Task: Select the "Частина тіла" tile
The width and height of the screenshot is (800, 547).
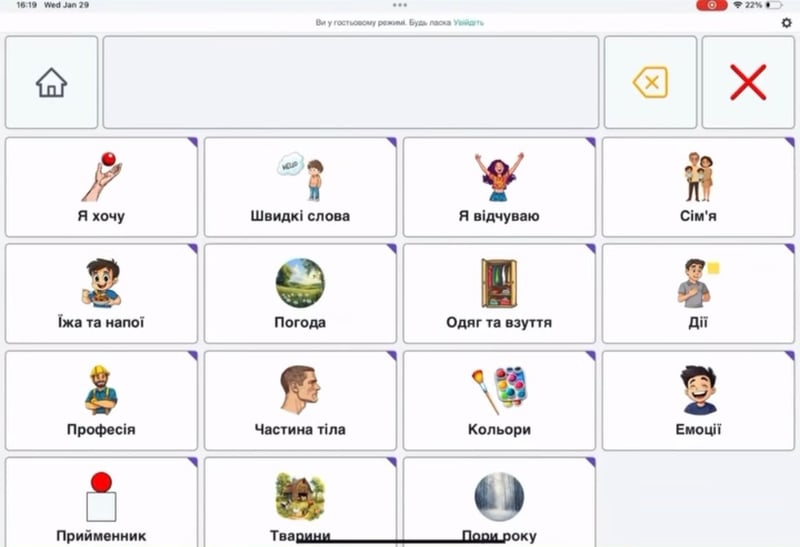Action: [300, 400]
